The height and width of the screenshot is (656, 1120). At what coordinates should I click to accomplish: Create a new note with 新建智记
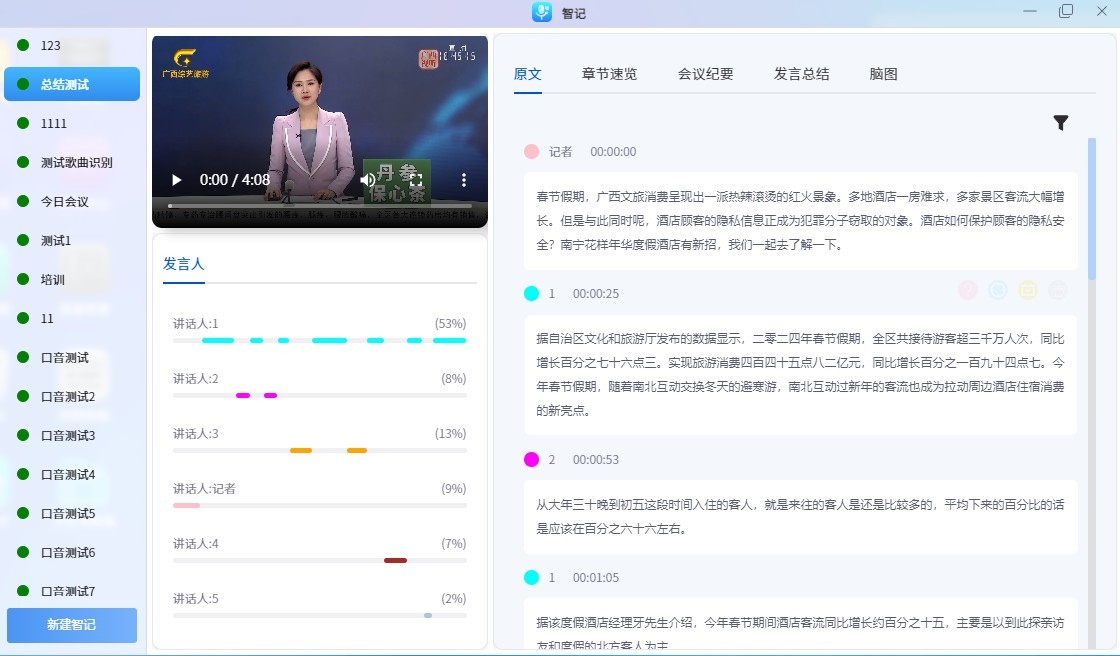[72, 625]
